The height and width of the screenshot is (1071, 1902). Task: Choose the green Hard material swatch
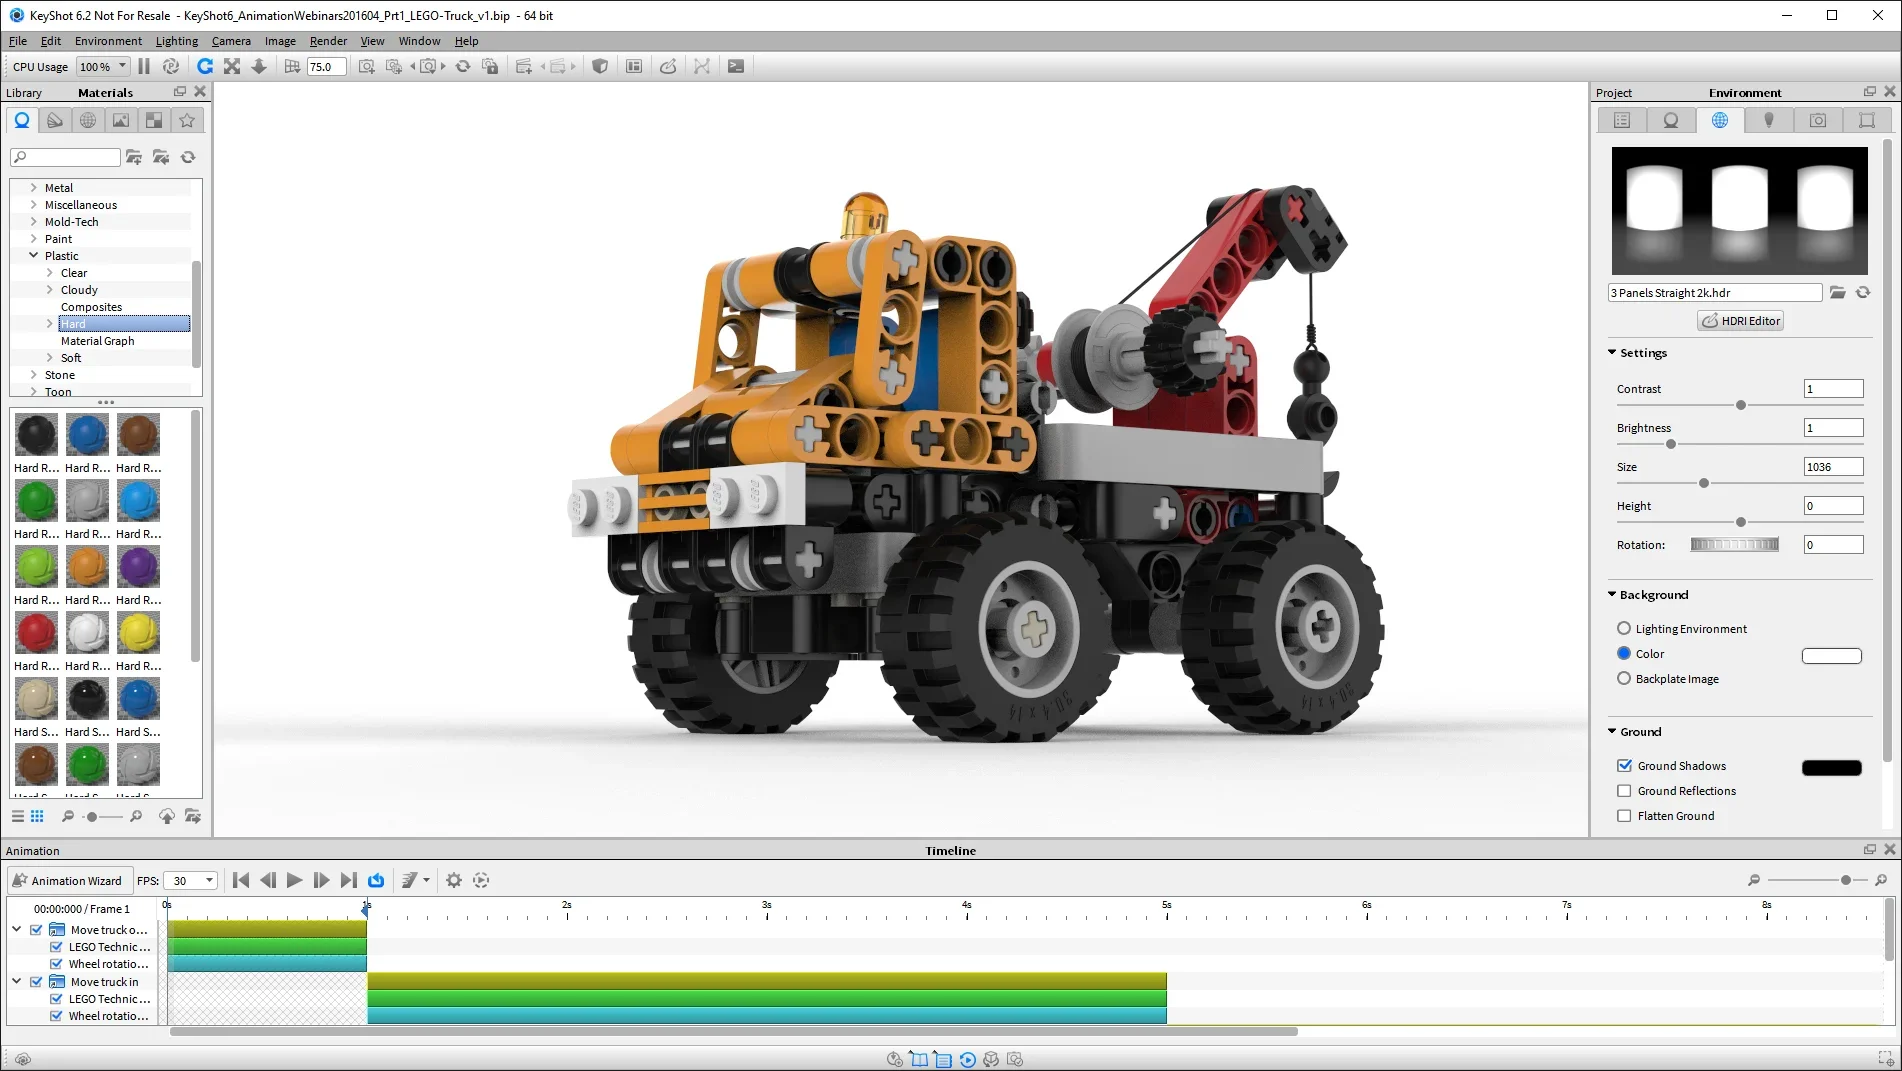point(36,500)
